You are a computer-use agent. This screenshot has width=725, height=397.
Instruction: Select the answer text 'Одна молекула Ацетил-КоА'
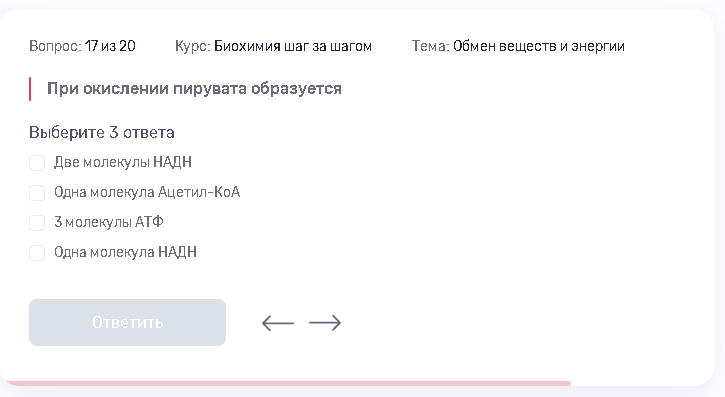pyautogui.click(x=147, y=192)
